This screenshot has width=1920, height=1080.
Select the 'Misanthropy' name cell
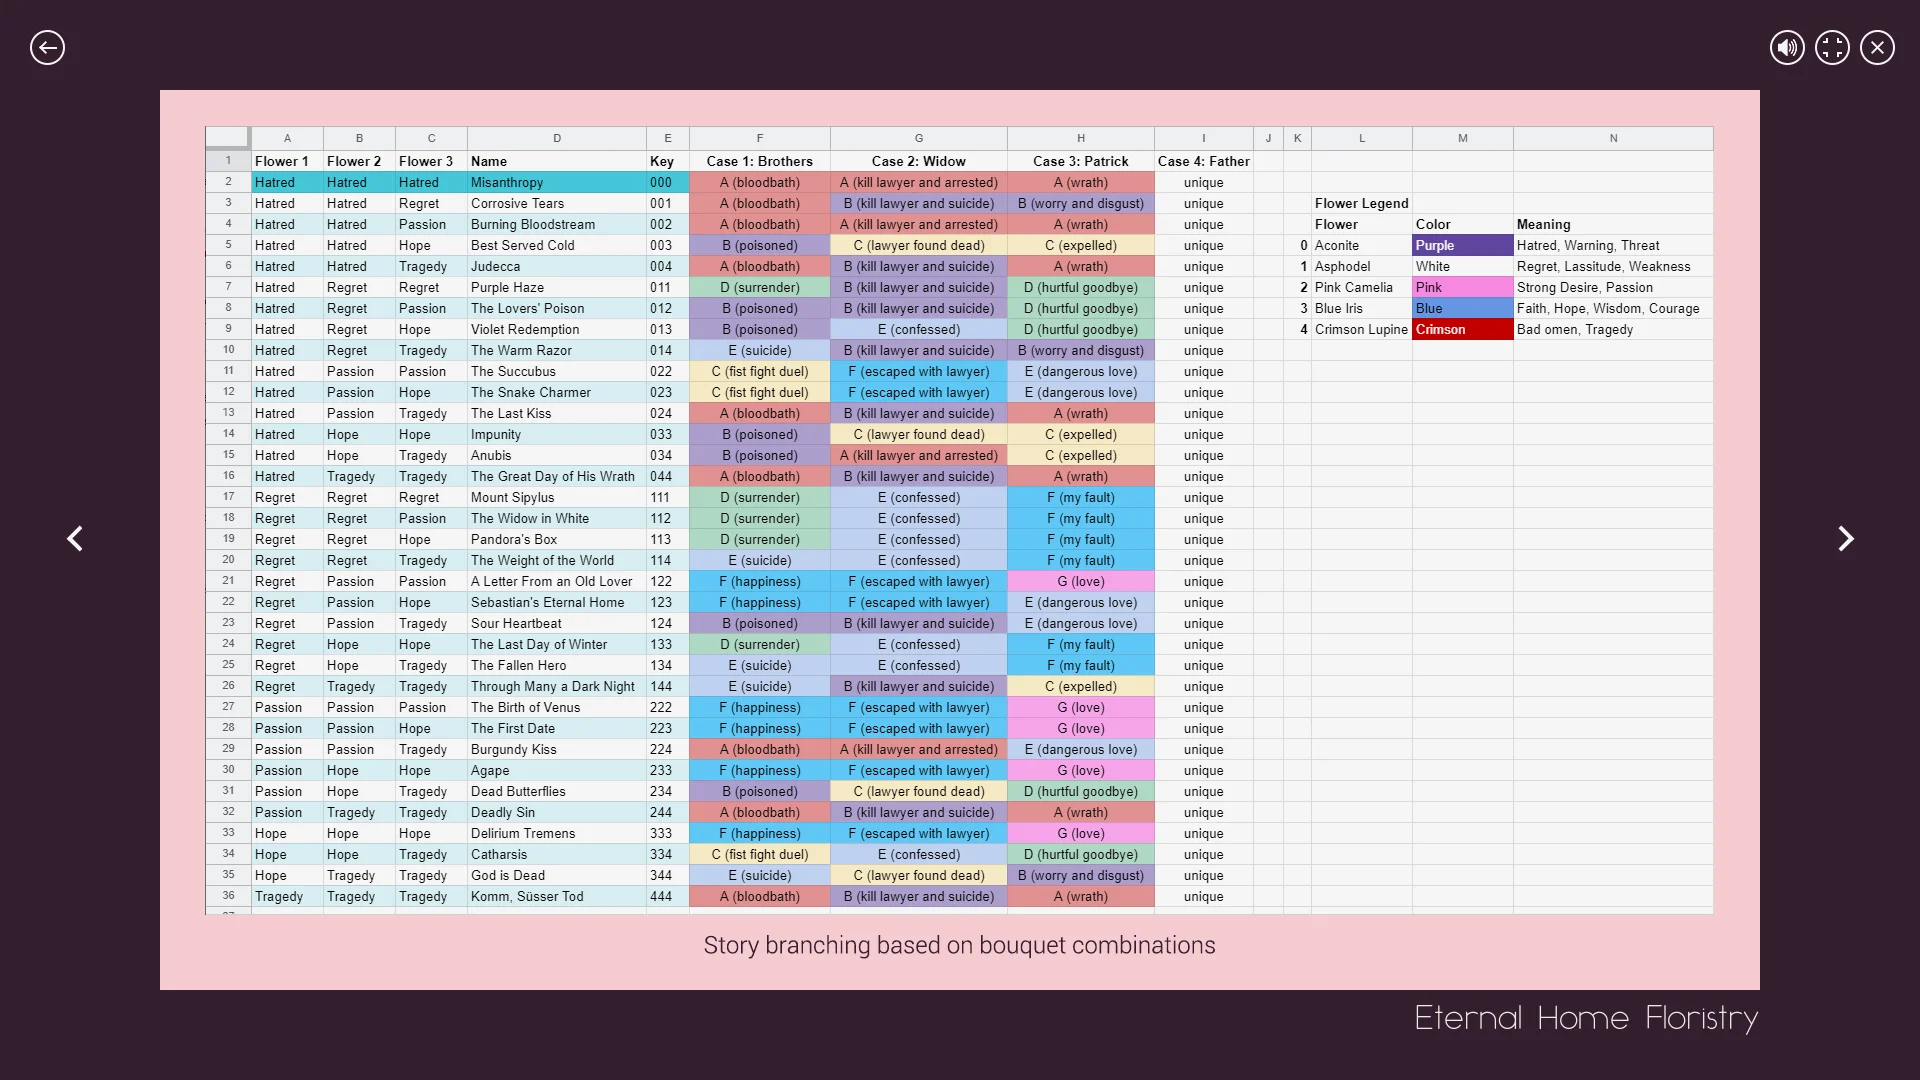coord(556,182)
